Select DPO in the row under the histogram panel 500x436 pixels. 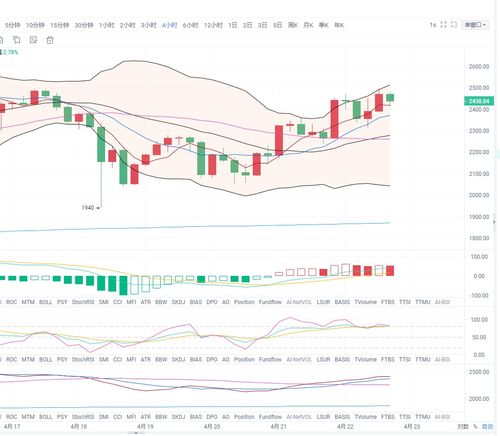point(212,302)
